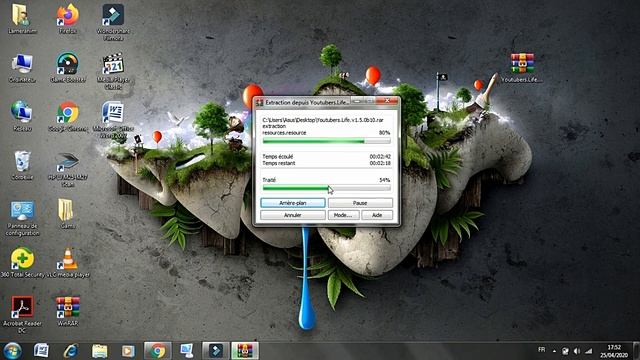Show hidden tray icons arrow
640x360 pixels.
554,351
